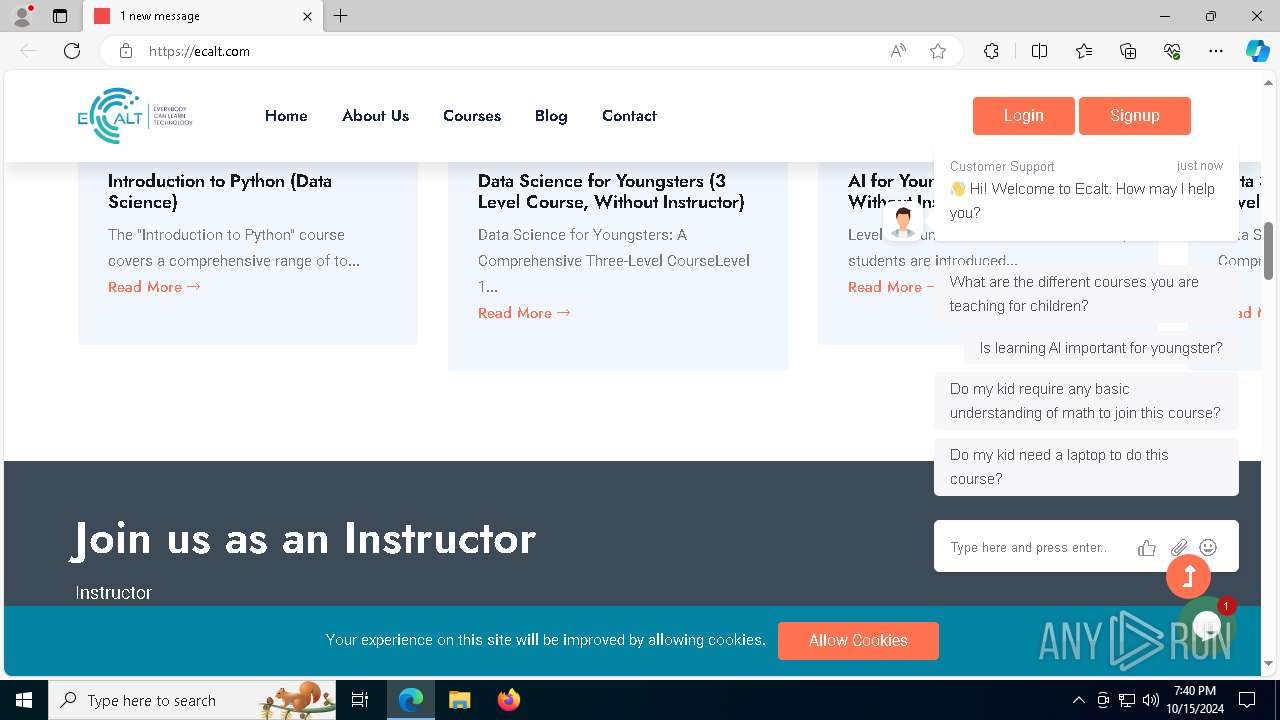The height and width of the screenshot is (720, 1280).
Task: Click the Signup button
Action: [1135, 116]
